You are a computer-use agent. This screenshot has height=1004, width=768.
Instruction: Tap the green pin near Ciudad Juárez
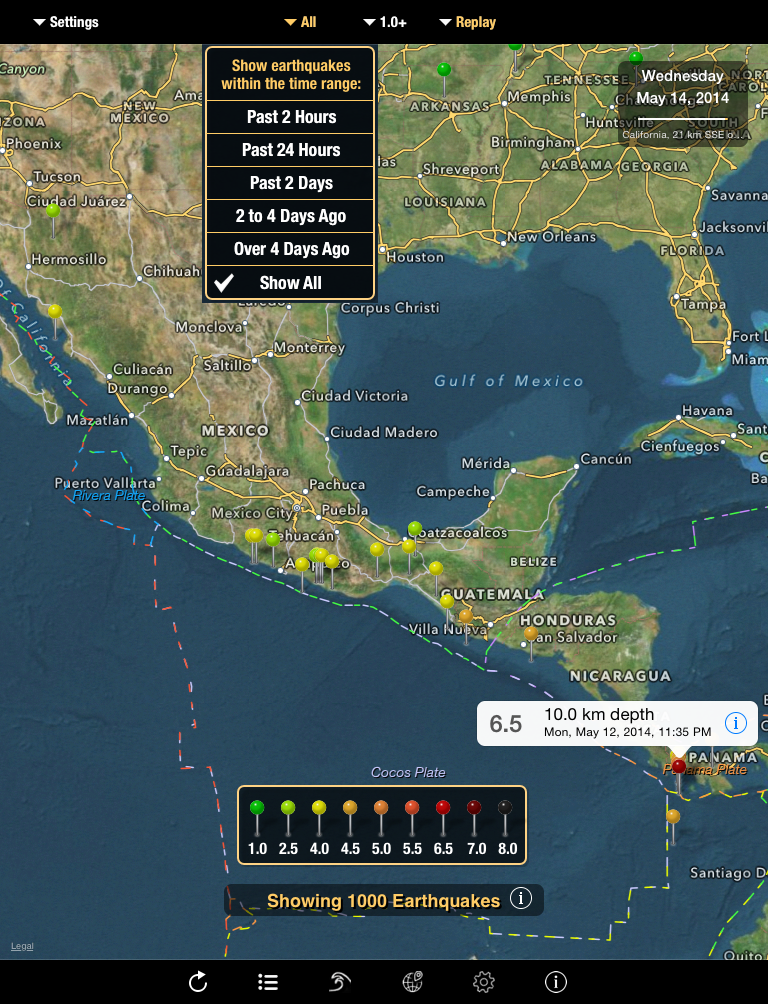click(x=53, y=210)
